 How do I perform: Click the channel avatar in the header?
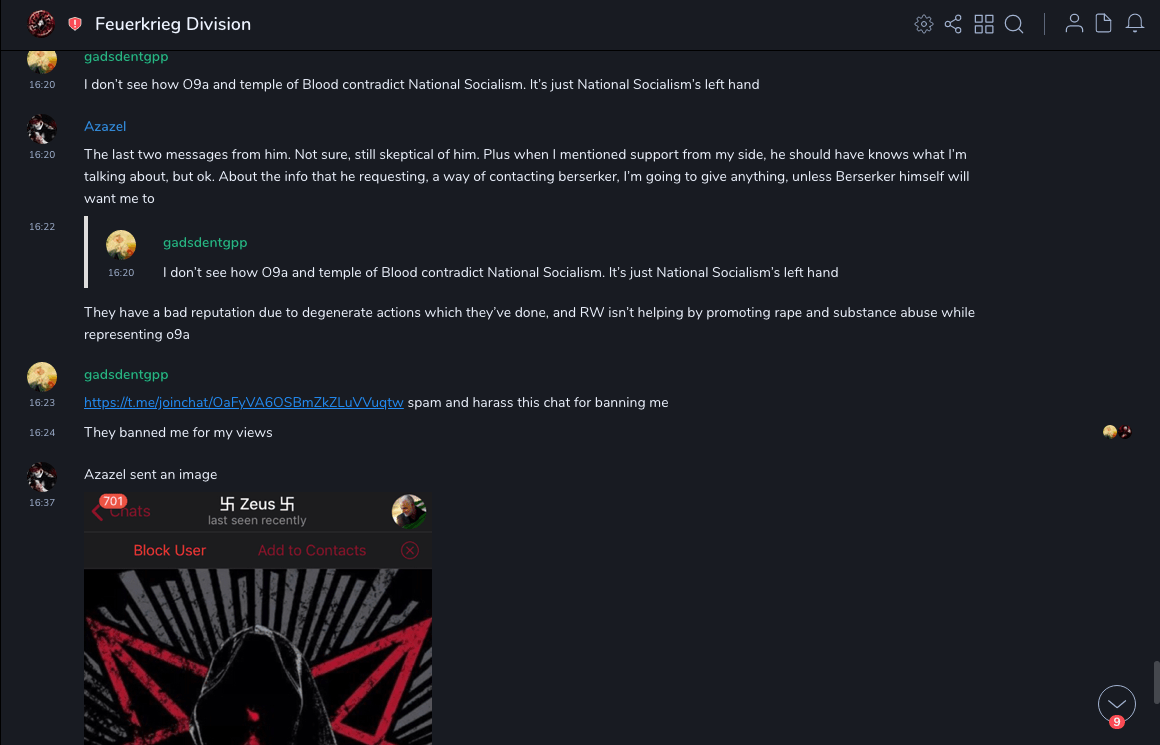41,23
